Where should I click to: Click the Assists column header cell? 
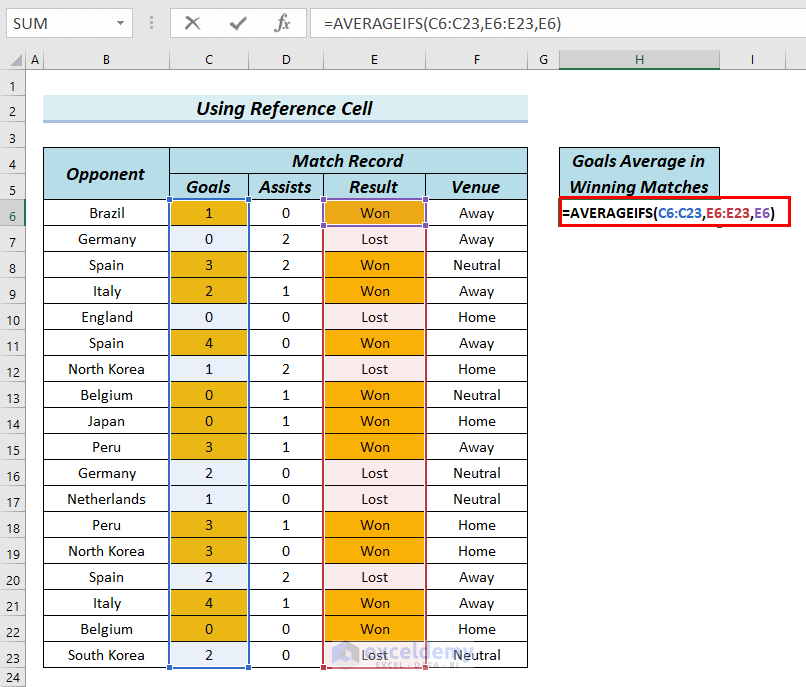click(x=286, y=187)
